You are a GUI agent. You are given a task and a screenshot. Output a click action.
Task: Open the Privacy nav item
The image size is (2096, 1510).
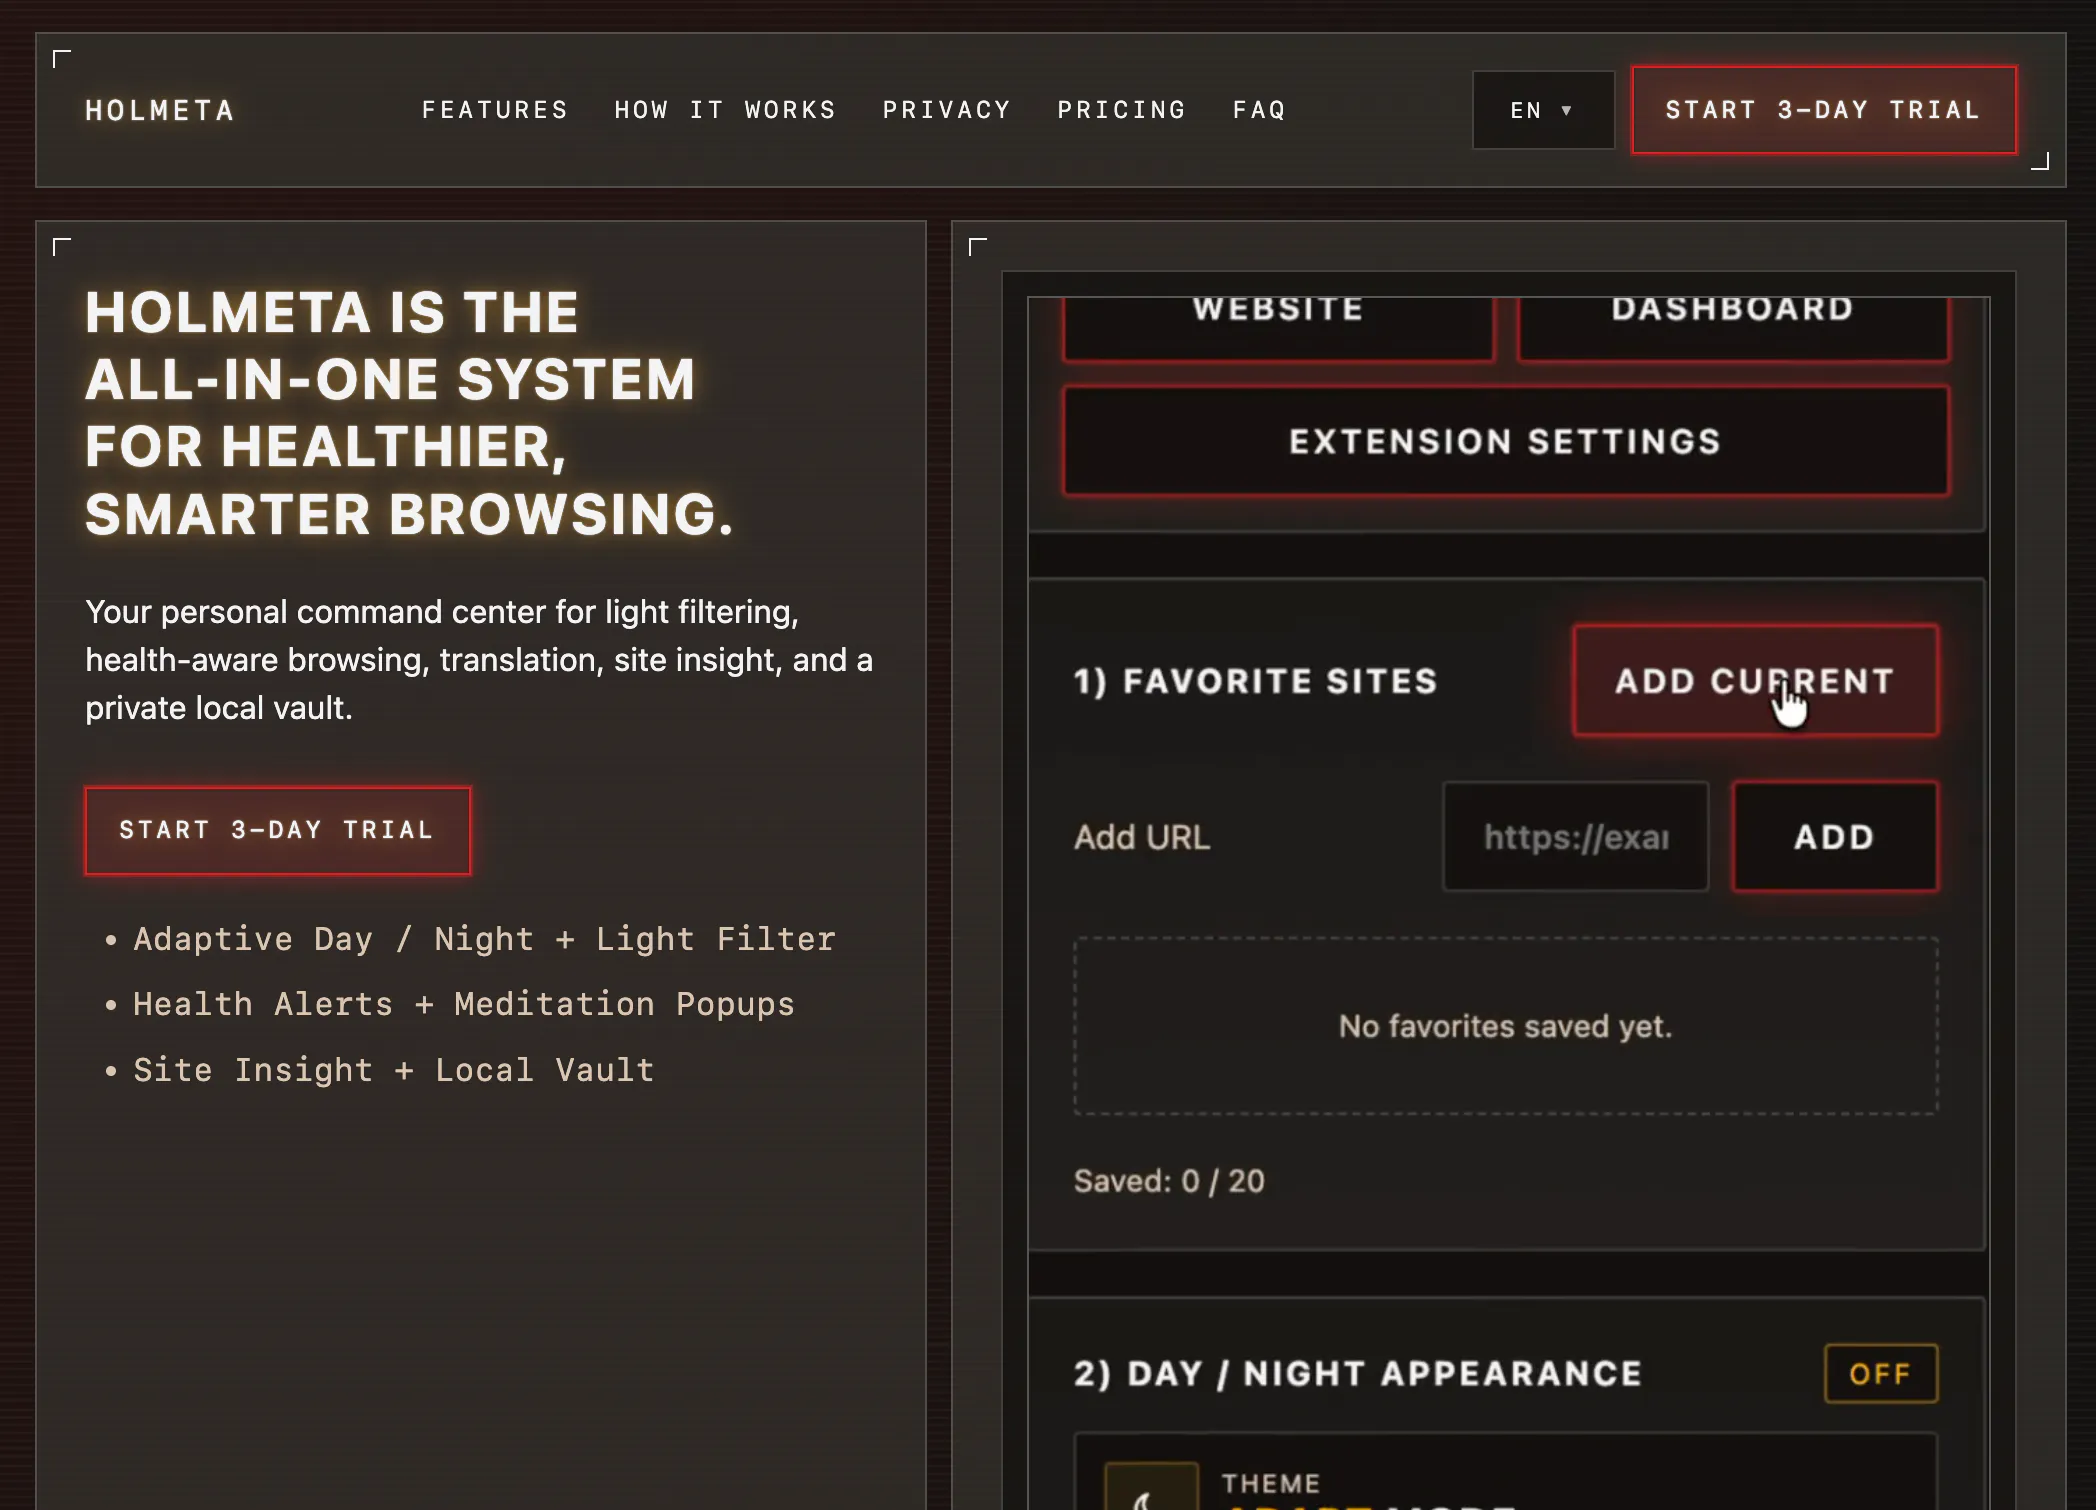tap(946, 110)
